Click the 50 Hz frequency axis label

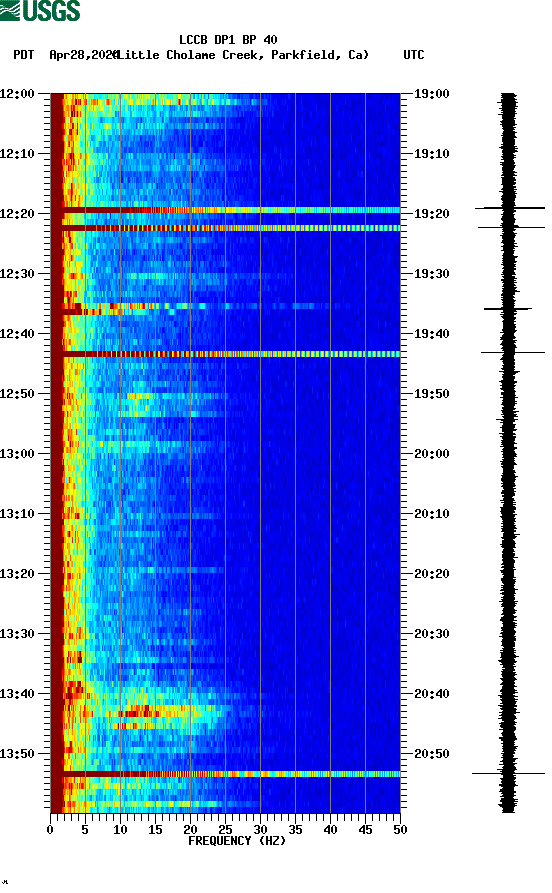(x=400, y=830)
